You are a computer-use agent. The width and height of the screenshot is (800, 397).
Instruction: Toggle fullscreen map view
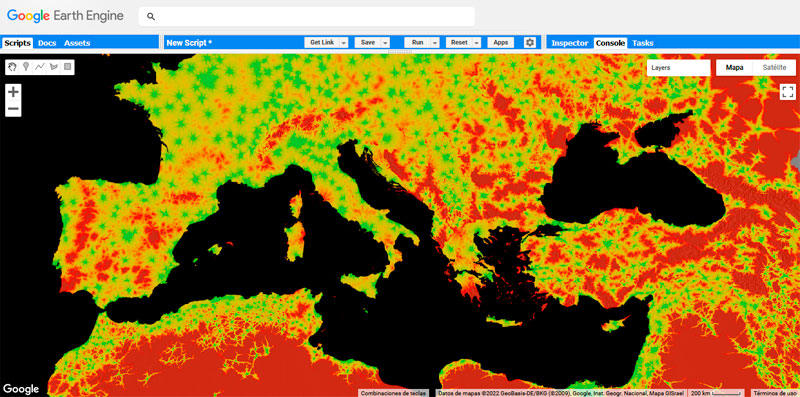click(788, 92)
